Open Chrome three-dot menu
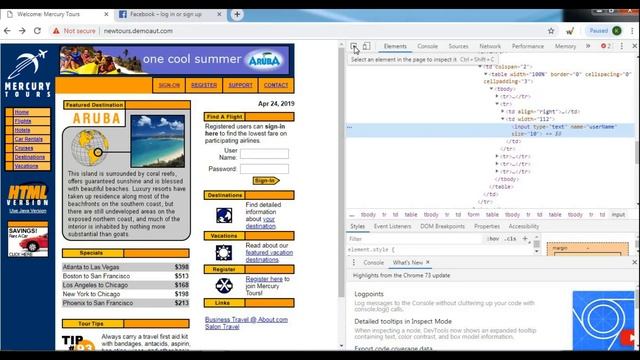This screenshot has width=640, height=360. point(632,31)
